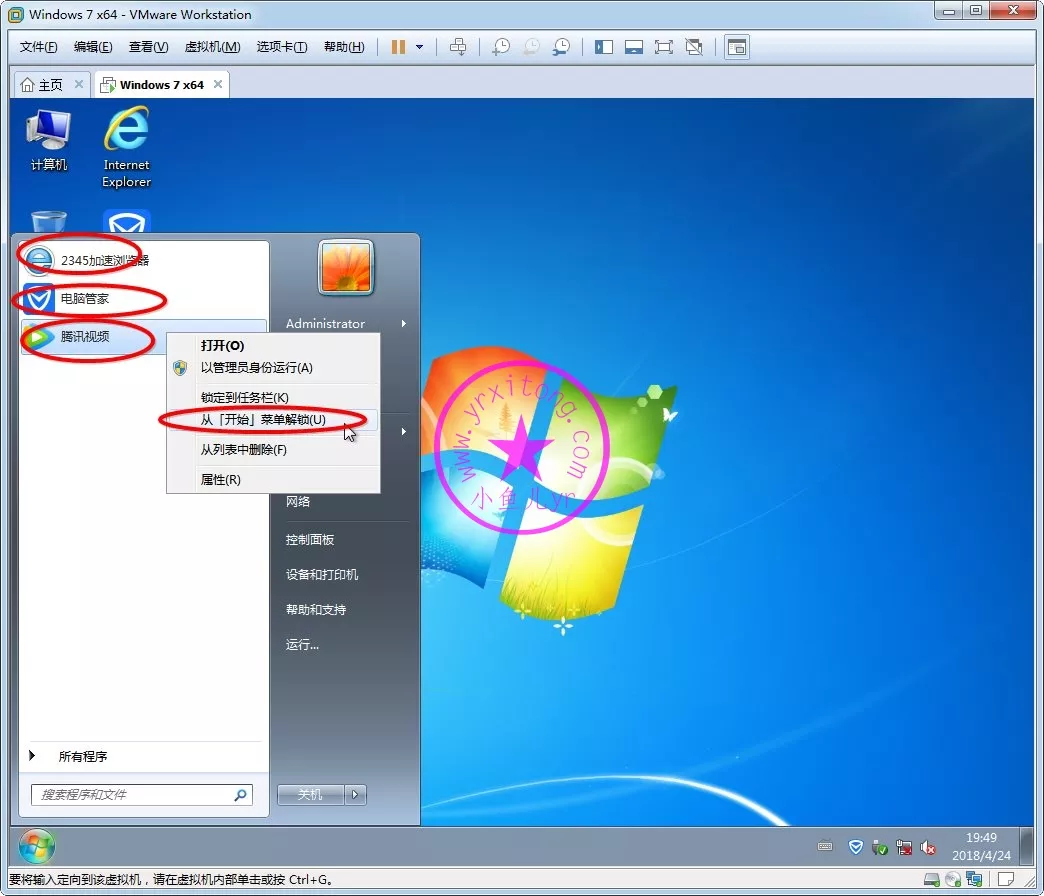This screenshot has height=896, width=1044.
Task: Click send Ctrl+Alt+Del toolbar icon
Action: (x=458, y=47)
